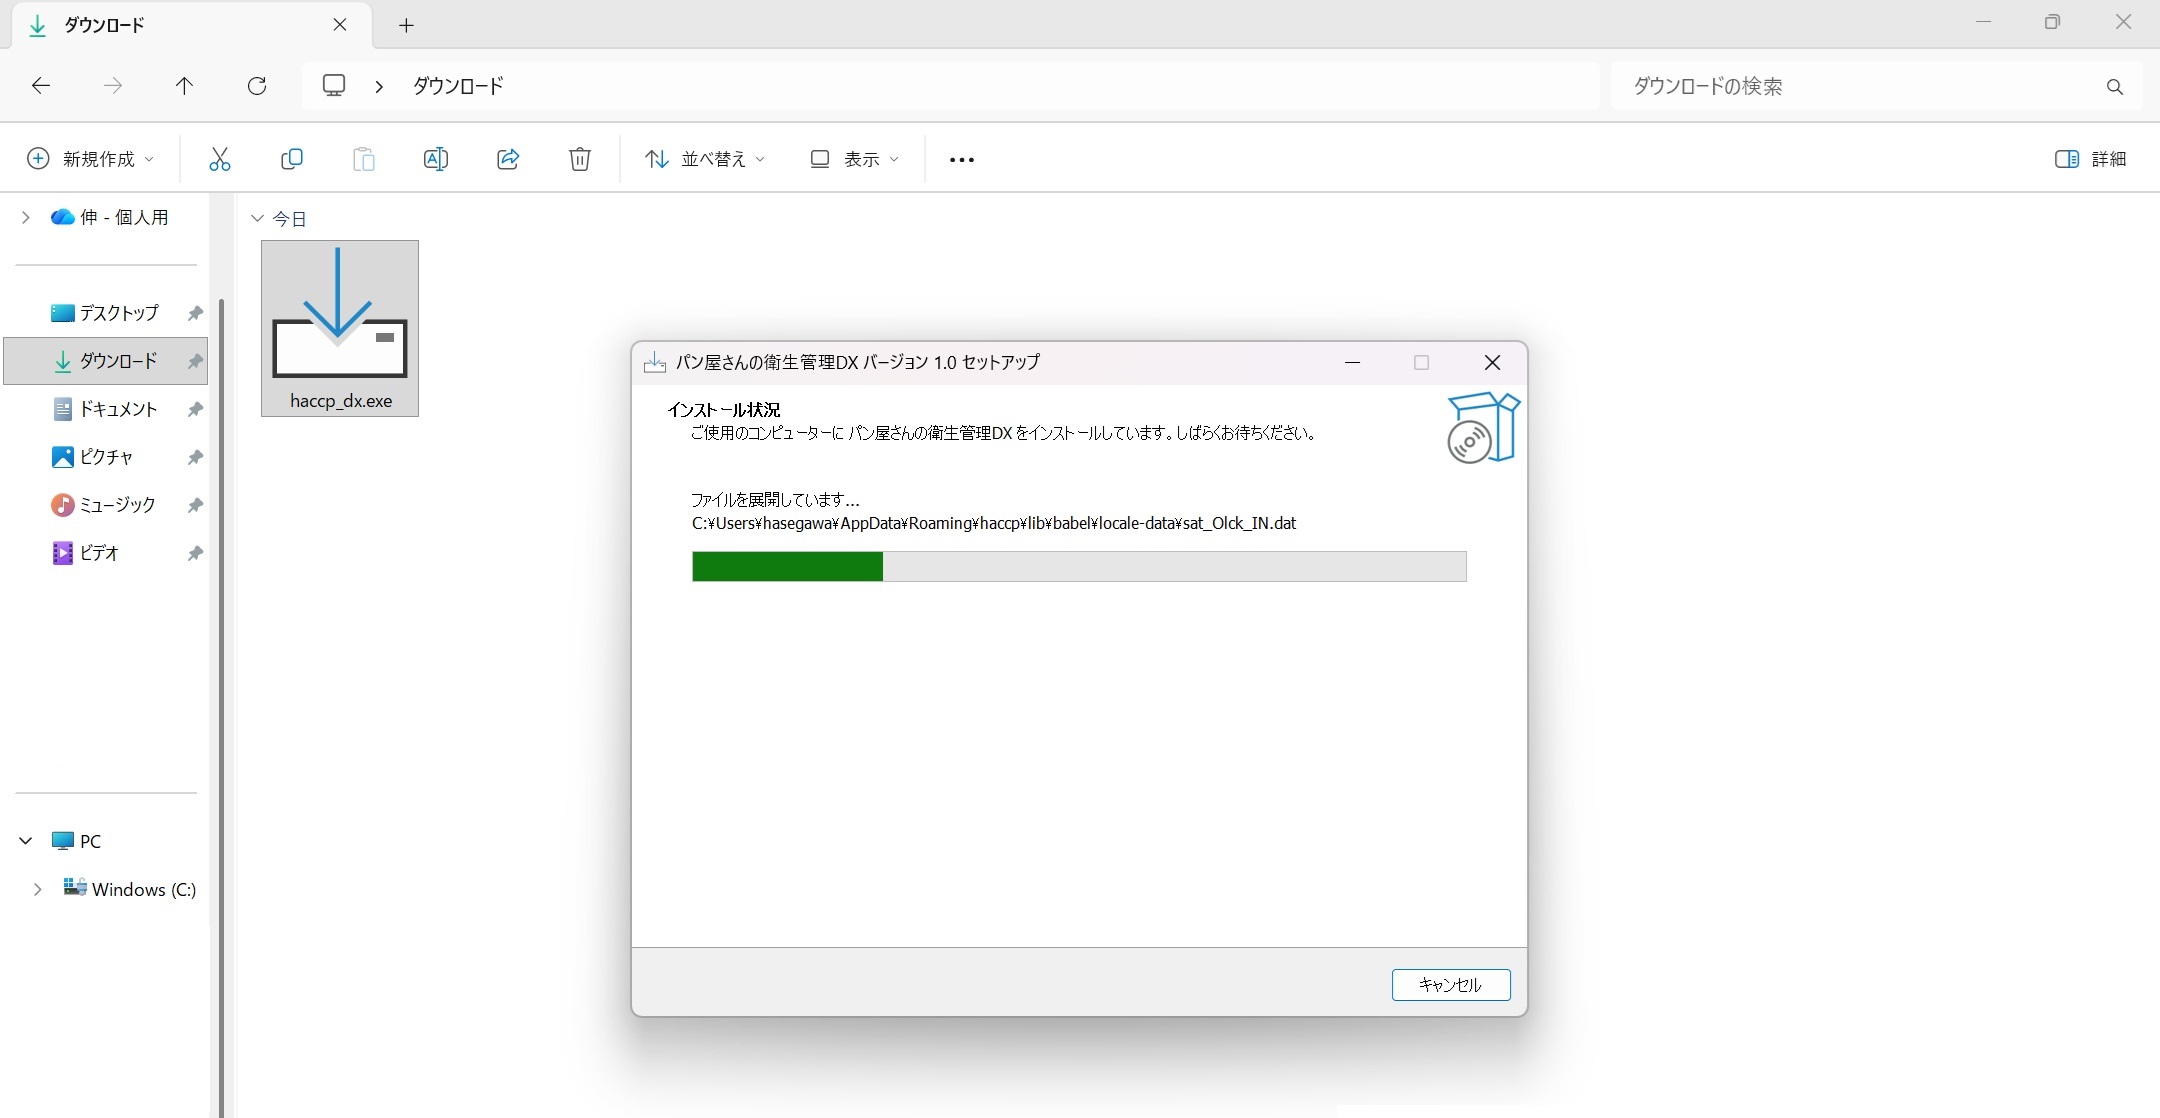
Task: Open a new tab with plus button
Action: pyautogui.click(x=406, y=26)
